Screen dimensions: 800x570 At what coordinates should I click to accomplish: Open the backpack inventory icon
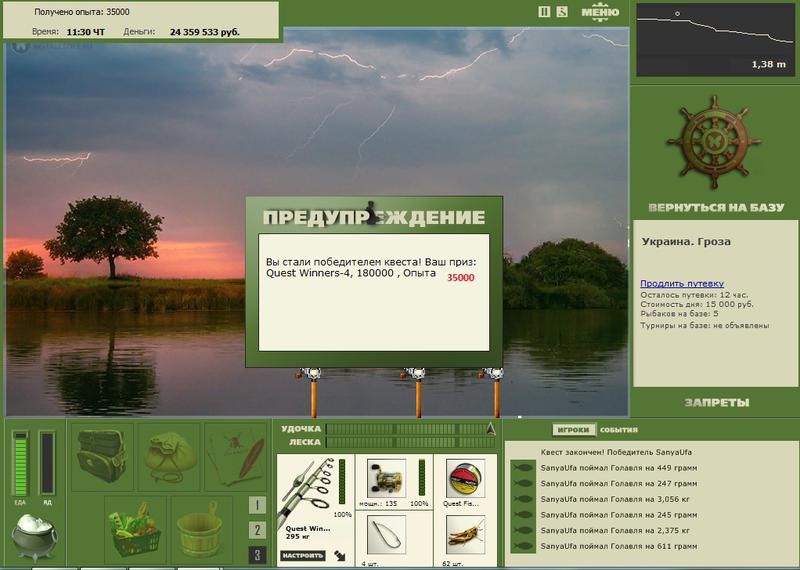pos(102,456)
